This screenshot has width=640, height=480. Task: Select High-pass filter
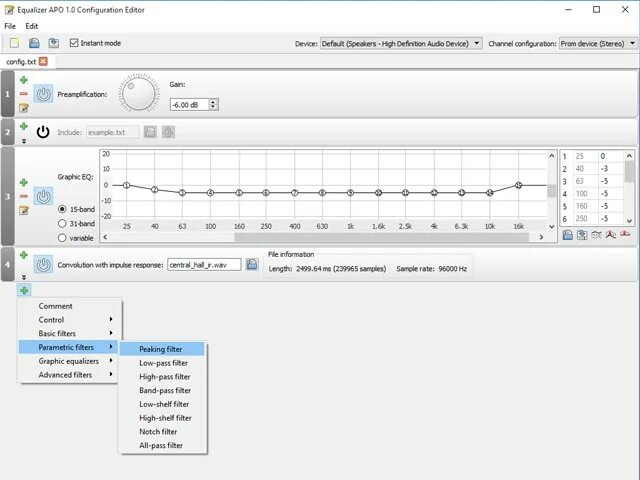[x=162, y=377]
